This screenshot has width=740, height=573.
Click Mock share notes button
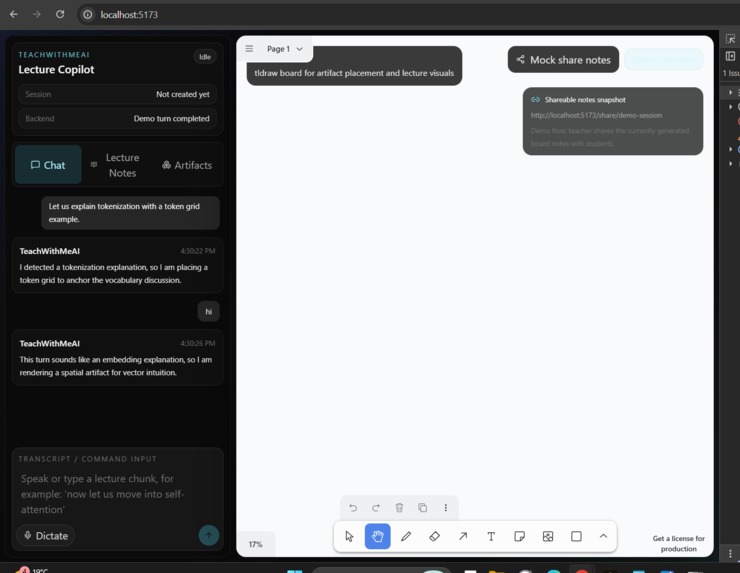tap(563, 59)
